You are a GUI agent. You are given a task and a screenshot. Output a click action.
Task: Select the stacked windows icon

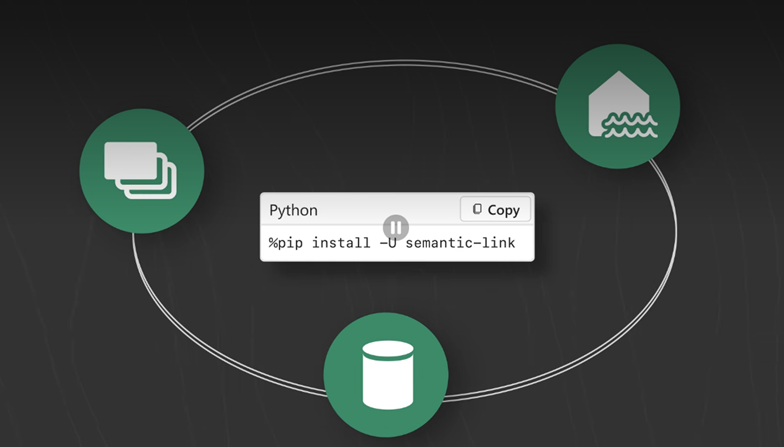click(x=141, y=170)
